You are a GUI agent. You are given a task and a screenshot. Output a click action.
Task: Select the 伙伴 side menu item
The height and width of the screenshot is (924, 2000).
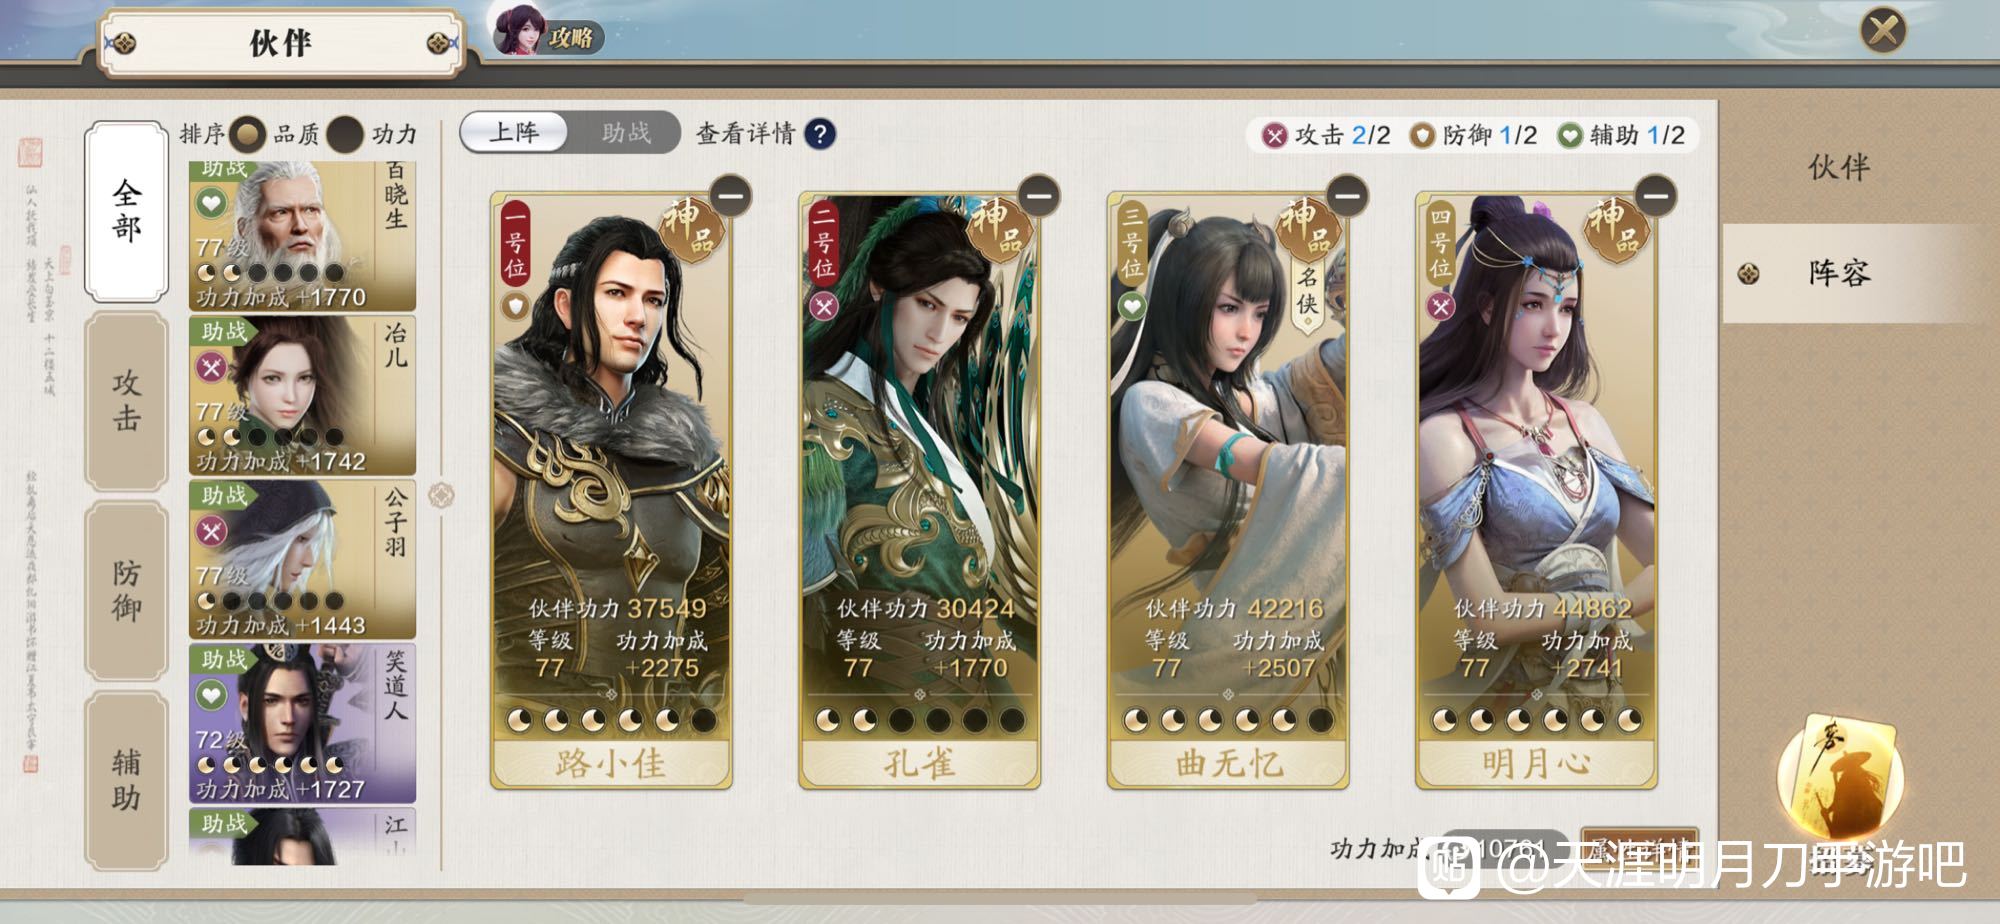(x=1838, y=167)
